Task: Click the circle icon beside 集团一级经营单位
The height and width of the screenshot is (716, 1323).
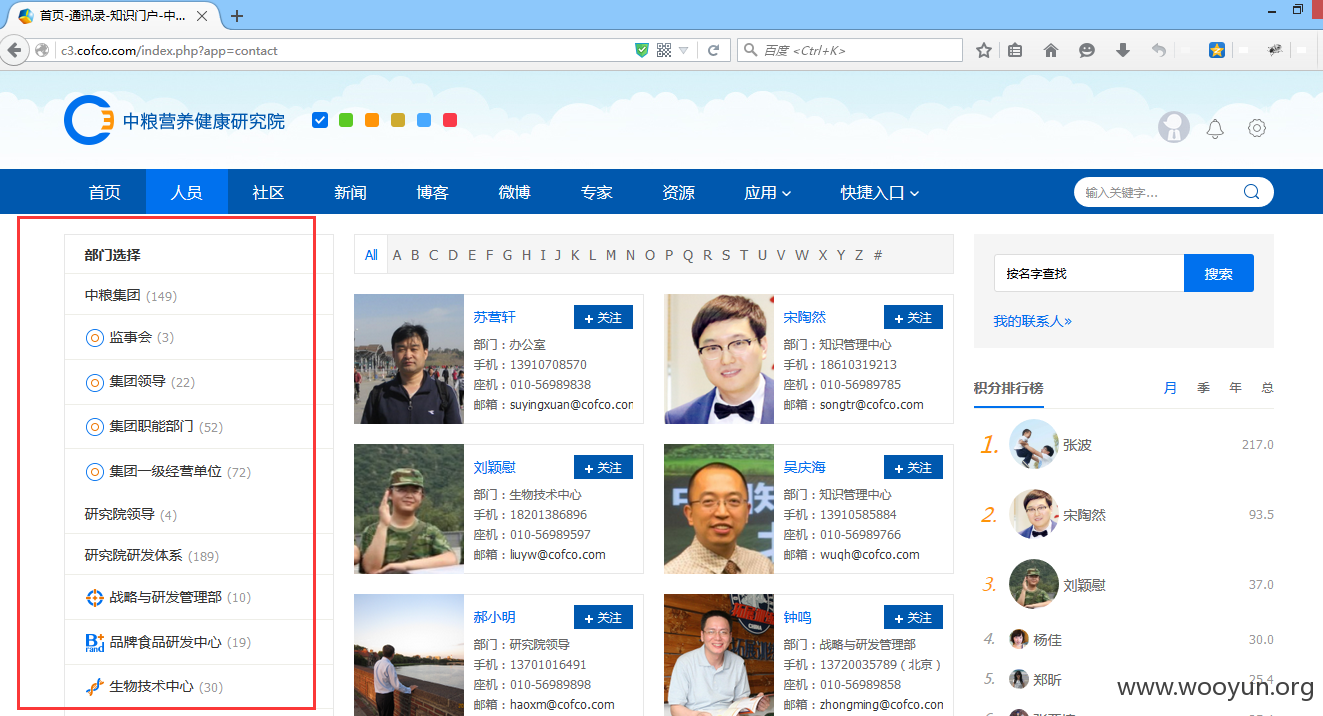Action: [x=95, y=471]
